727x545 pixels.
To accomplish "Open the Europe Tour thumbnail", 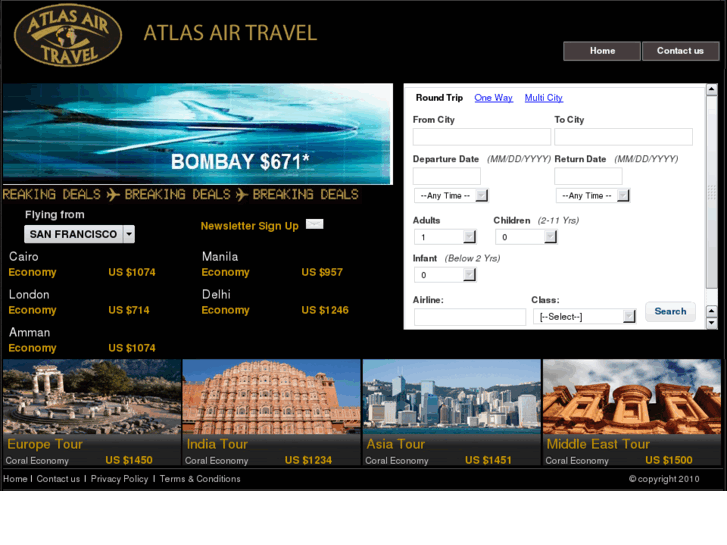I will pyautogui.click(x=92, y=397).
